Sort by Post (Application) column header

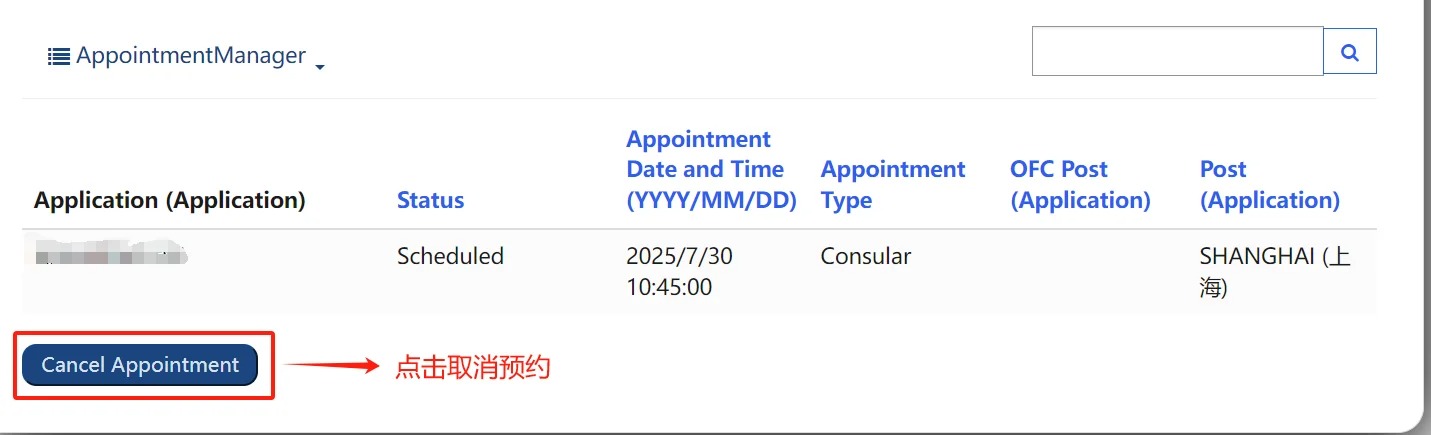click(x=1270, y=185)
